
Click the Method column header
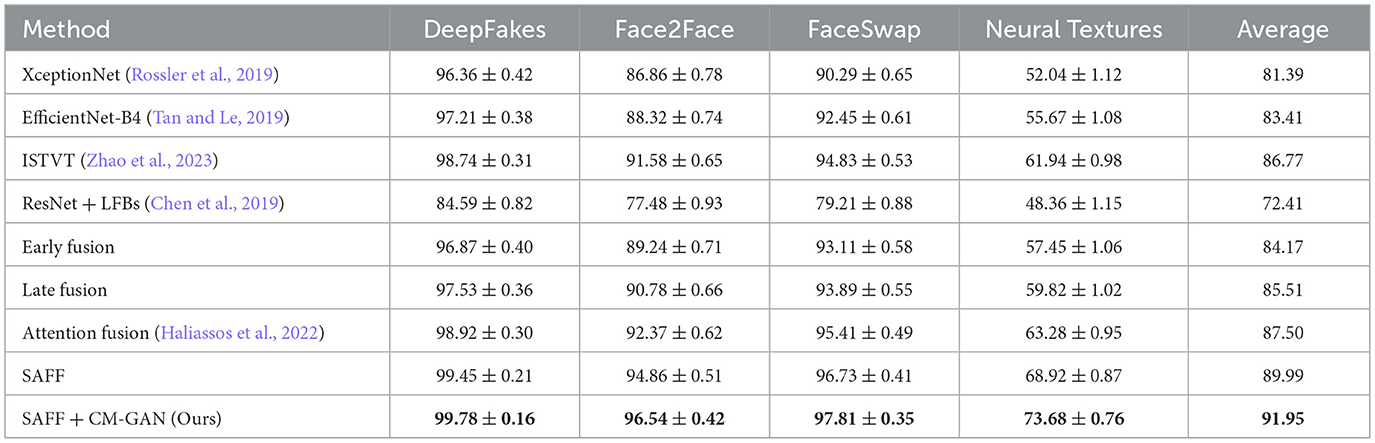coord(67,29)
